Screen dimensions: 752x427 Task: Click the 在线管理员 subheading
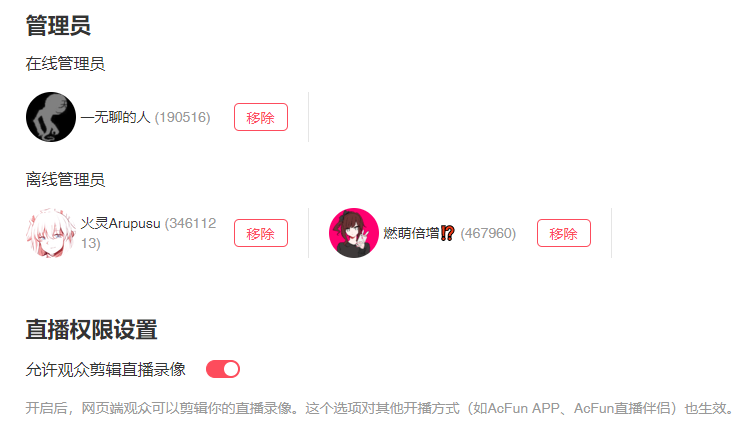[65, 64]
